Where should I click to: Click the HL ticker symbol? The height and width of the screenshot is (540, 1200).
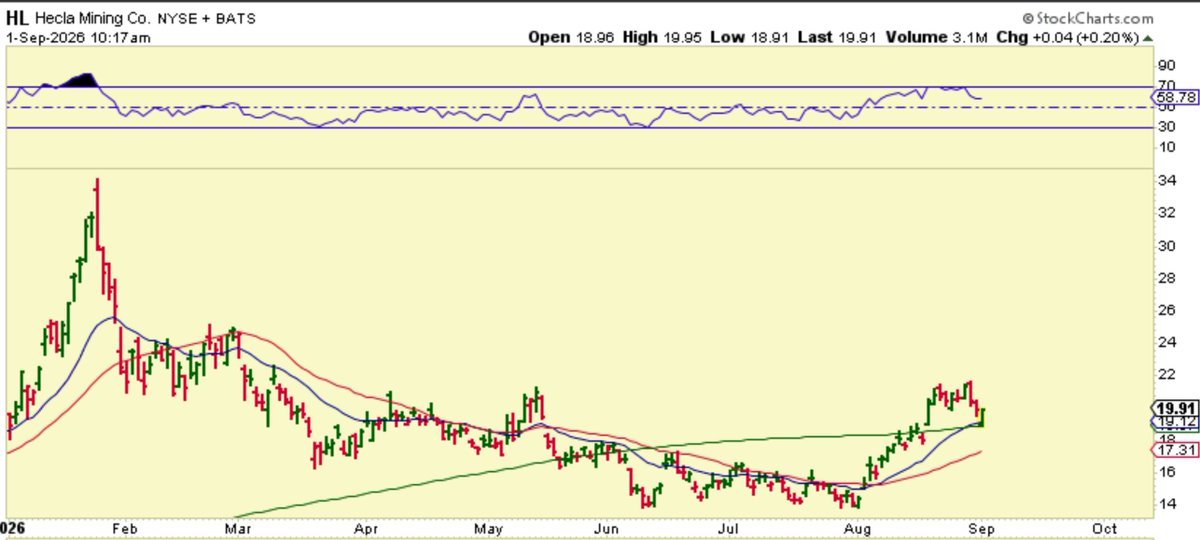coord(18,19)
